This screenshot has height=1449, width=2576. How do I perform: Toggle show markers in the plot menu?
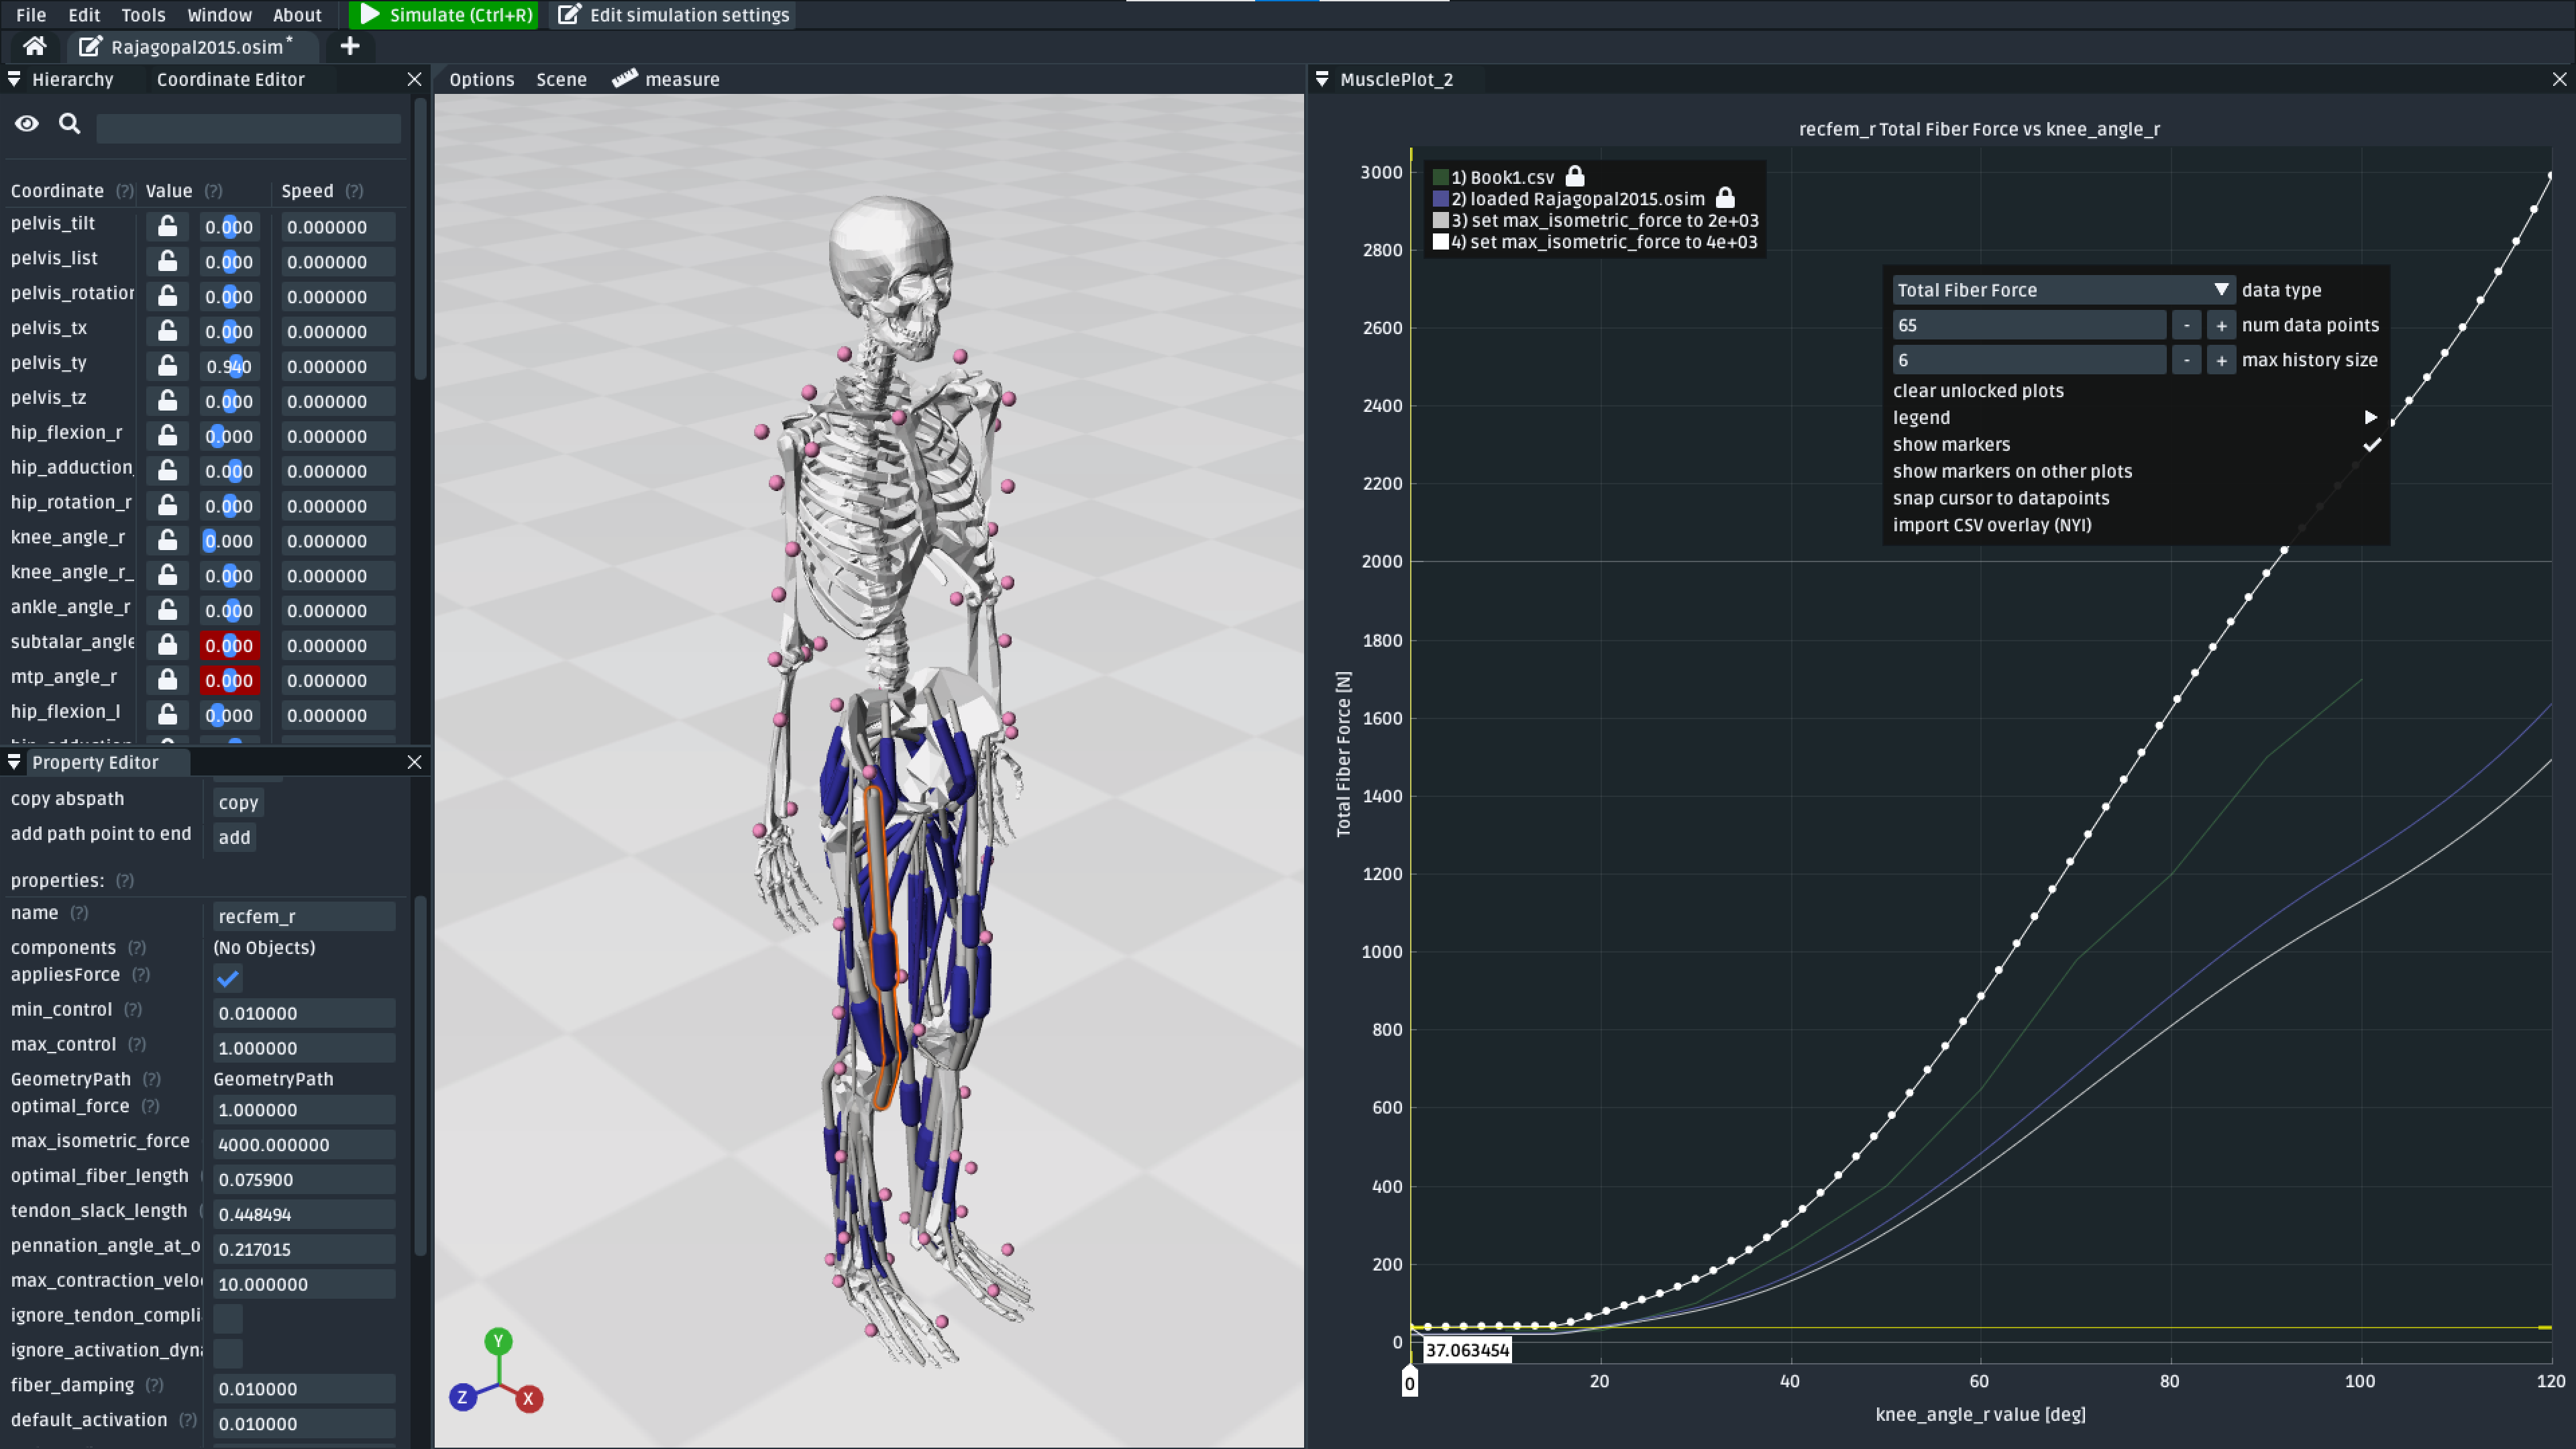(x=1951, y=444)
